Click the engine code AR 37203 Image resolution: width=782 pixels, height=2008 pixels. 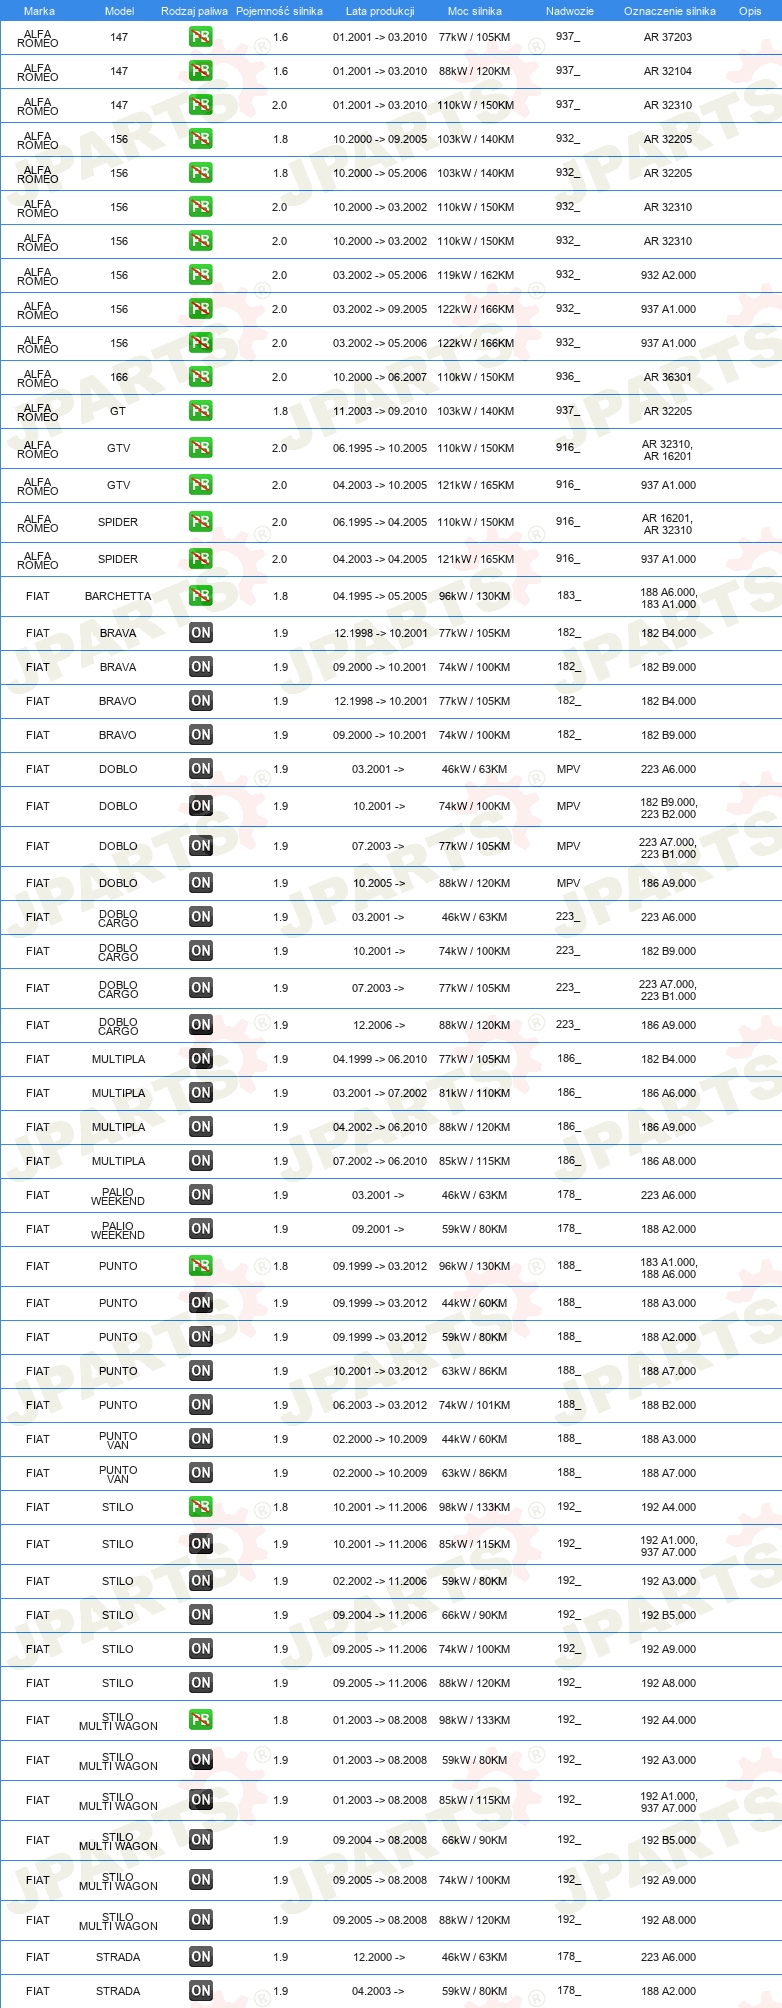pyautogui.click(x=668, y=37)
